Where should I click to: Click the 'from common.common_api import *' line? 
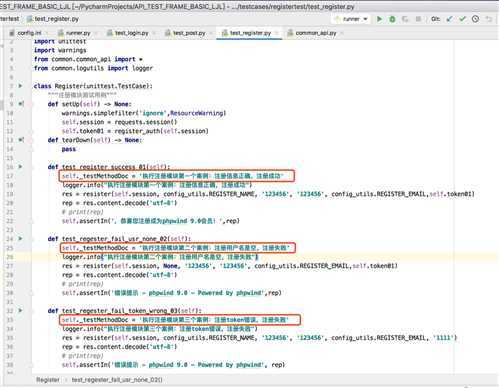pyautogui.click(x=88, y=59)
